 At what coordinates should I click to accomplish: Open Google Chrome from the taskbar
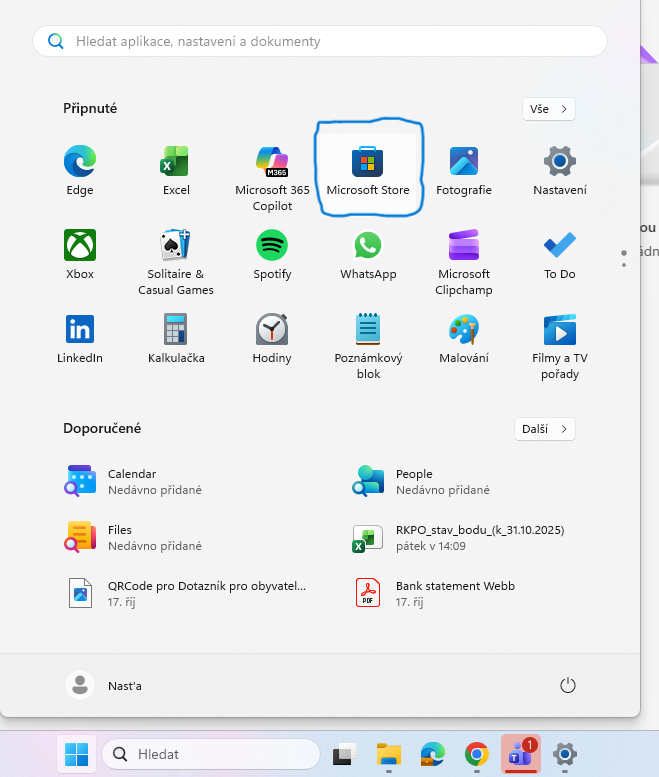click(476, 754)
